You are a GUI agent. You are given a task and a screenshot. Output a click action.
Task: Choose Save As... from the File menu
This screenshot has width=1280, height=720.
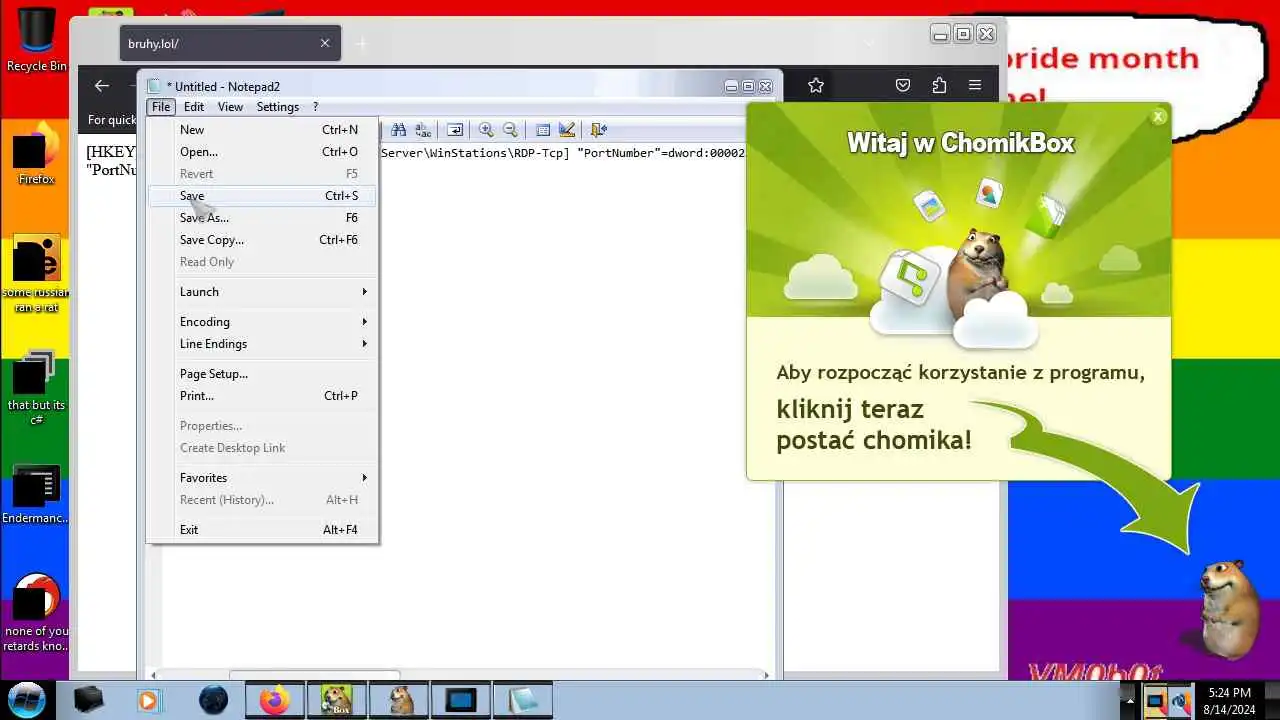pos(263,218)
